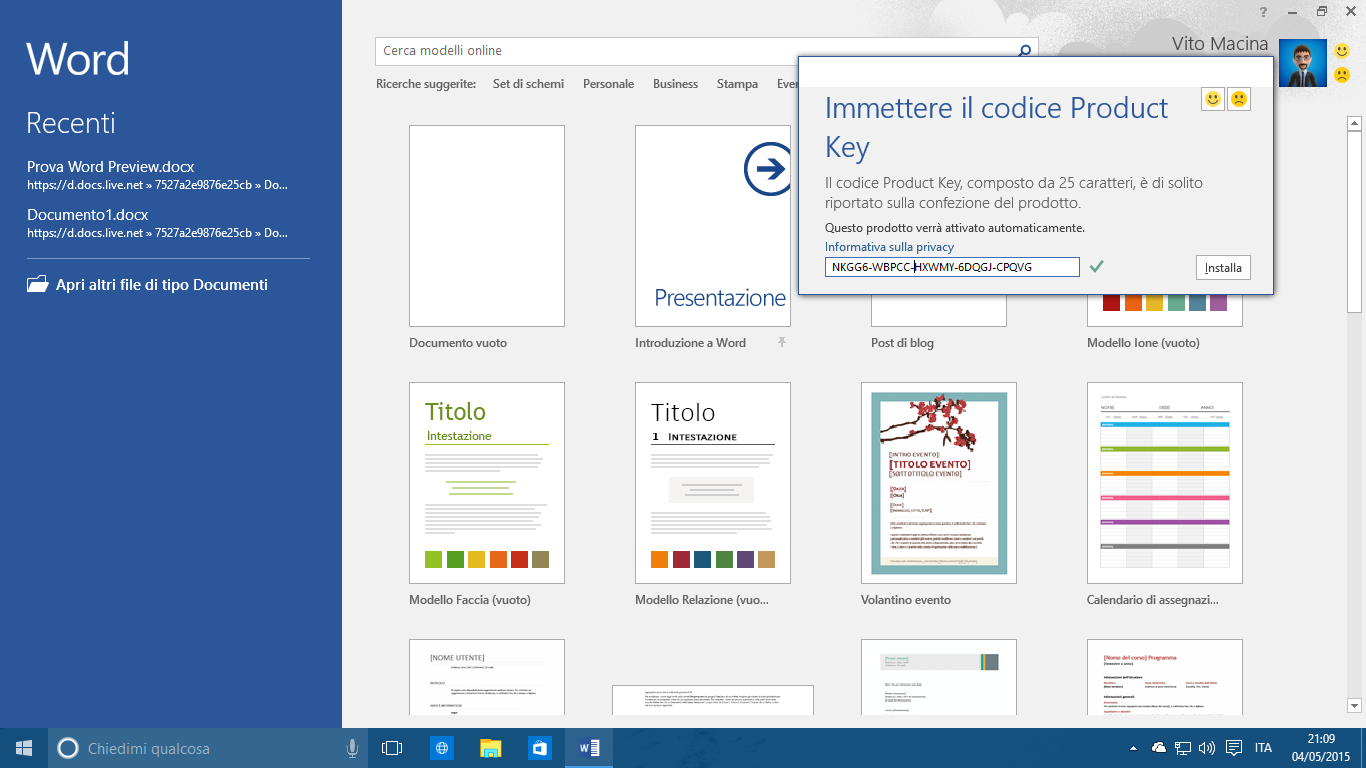Show hidden tray icons arrow
The height and width of the screenshot is (768, 1366).
[x=1133, y=748]
